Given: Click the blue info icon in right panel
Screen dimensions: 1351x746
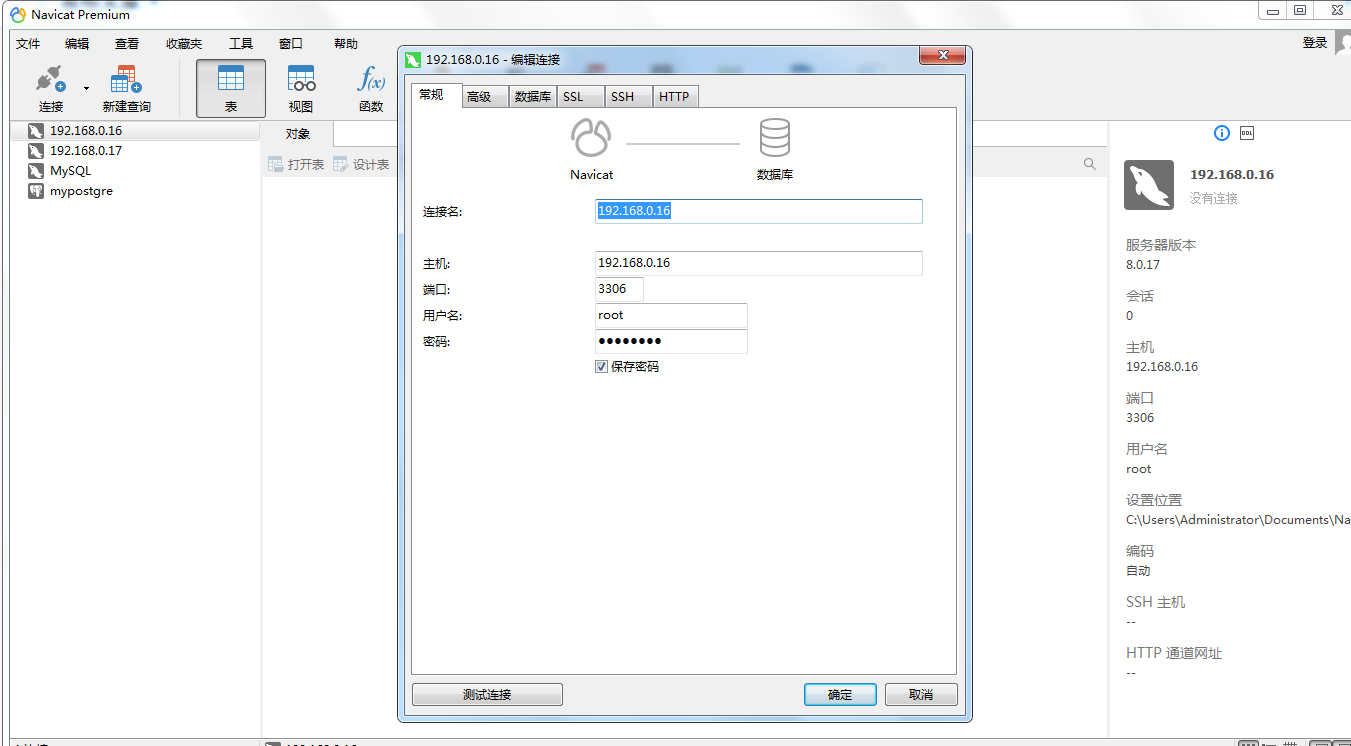Looking at the screenshot, I should 1222,133.
